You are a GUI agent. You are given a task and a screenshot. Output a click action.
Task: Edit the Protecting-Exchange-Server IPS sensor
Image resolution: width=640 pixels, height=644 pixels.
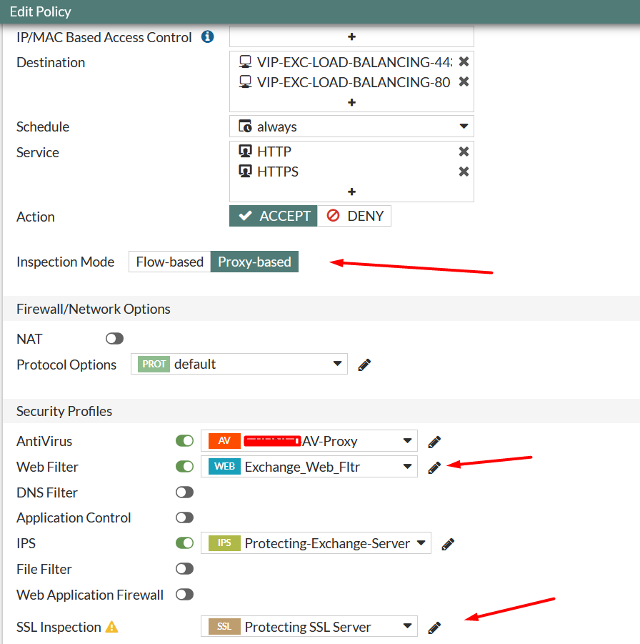point(448,544)
